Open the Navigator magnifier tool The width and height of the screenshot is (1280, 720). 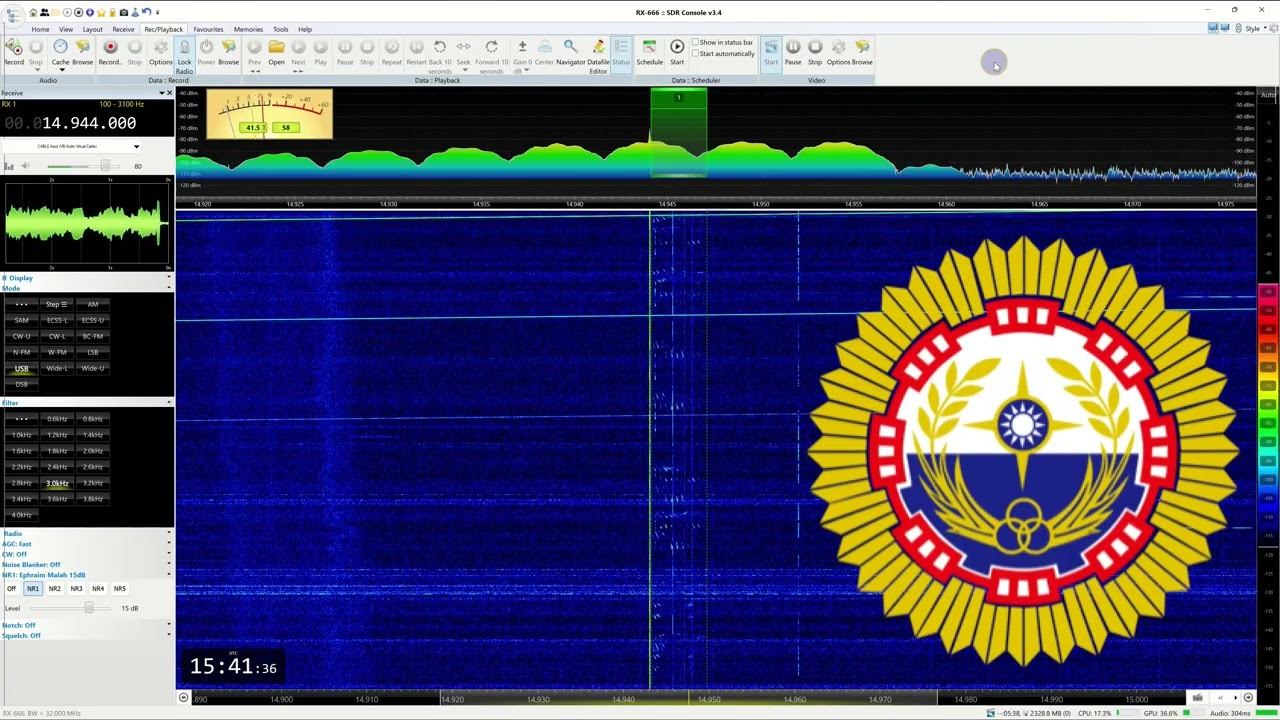click(570, 48)
